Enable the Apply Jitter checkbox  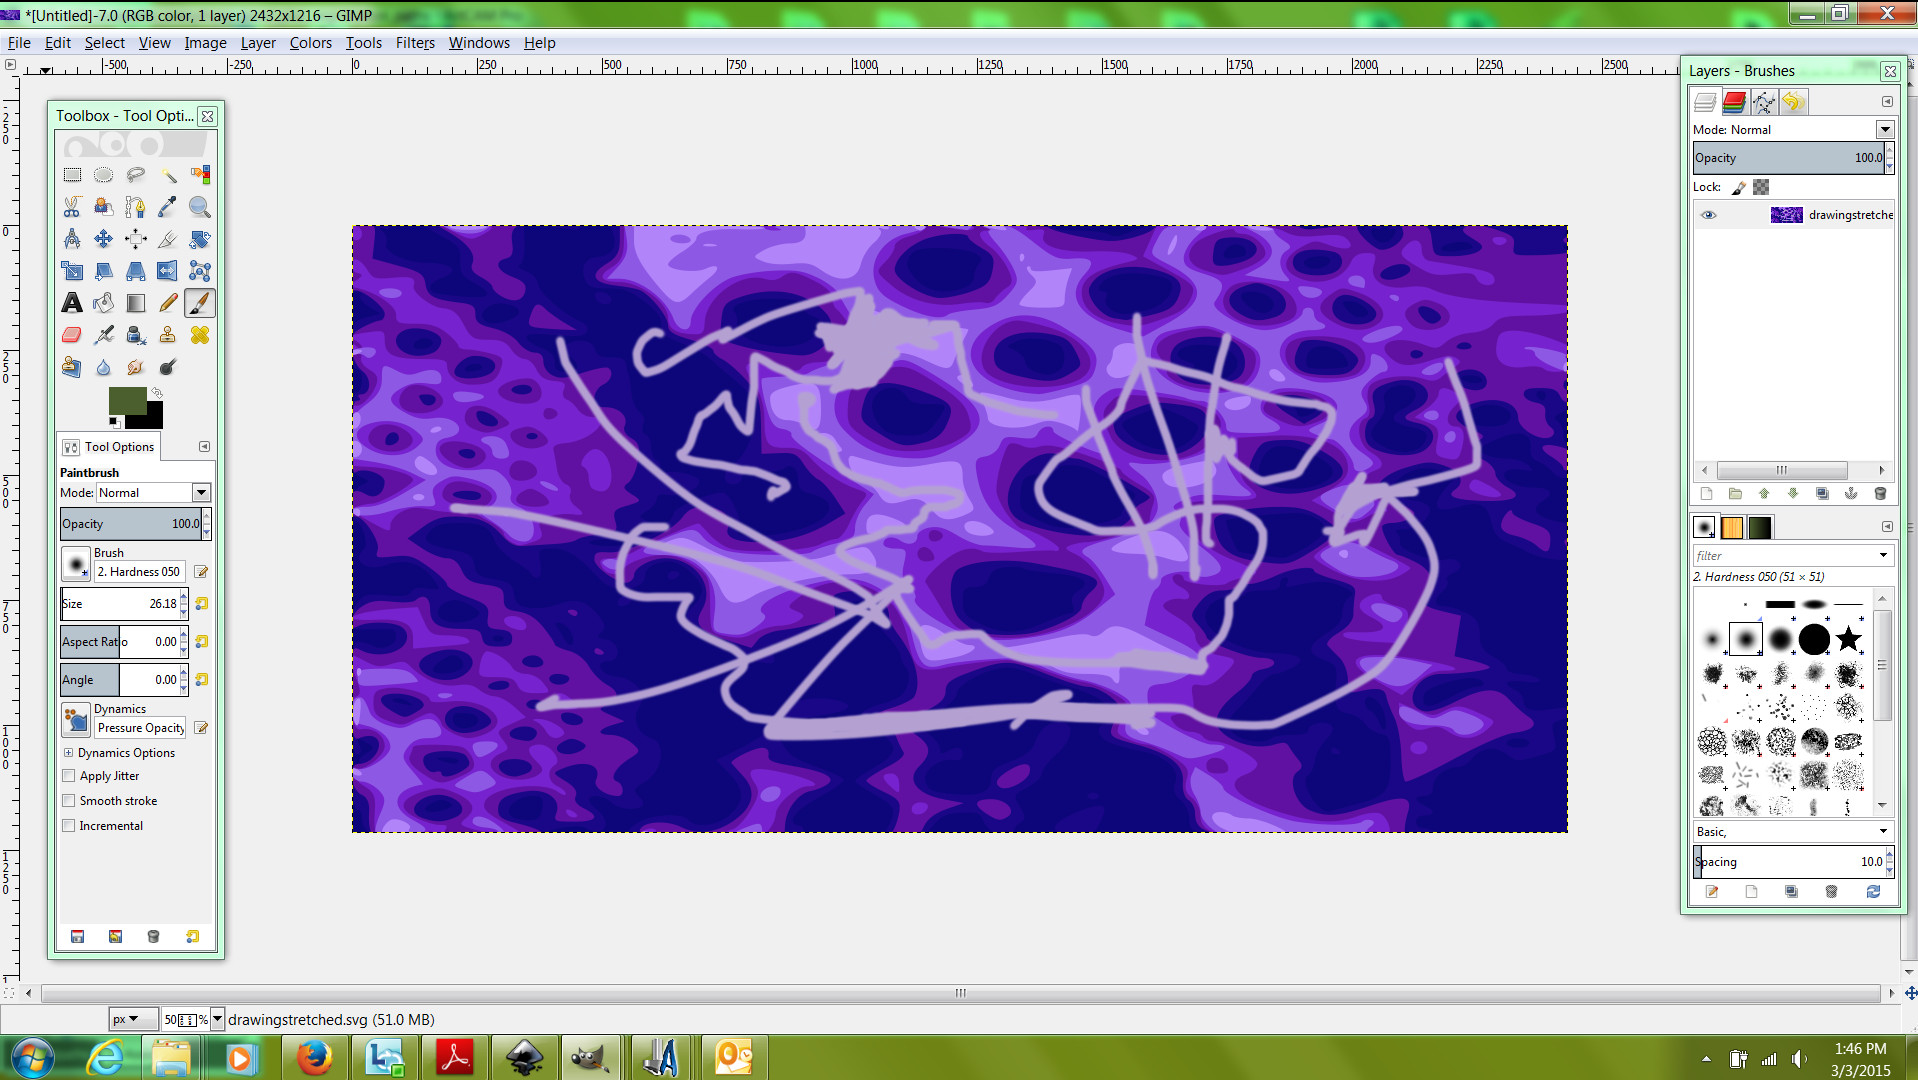(69, 776)
